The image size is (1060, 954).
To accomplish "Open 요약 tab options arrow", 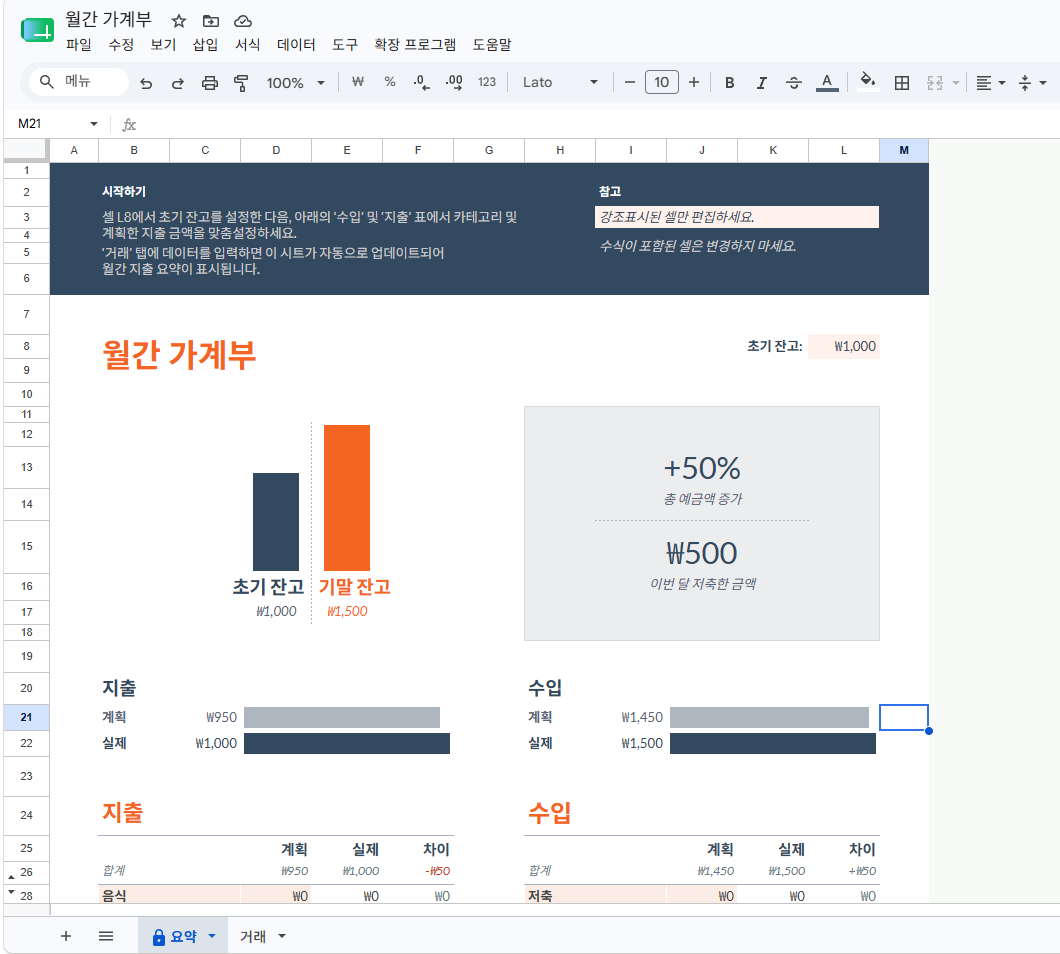I will pyautogui.click(x=212, y=936).
